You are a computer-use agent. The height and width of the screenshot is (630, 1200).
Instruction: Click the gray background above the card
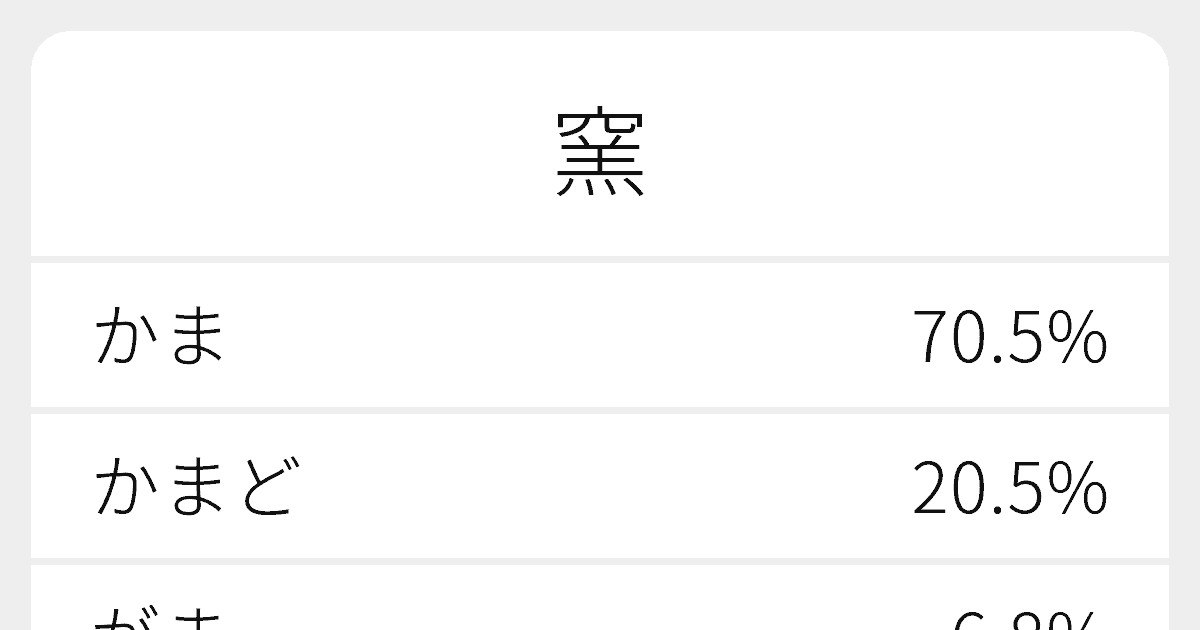(600, 14)
